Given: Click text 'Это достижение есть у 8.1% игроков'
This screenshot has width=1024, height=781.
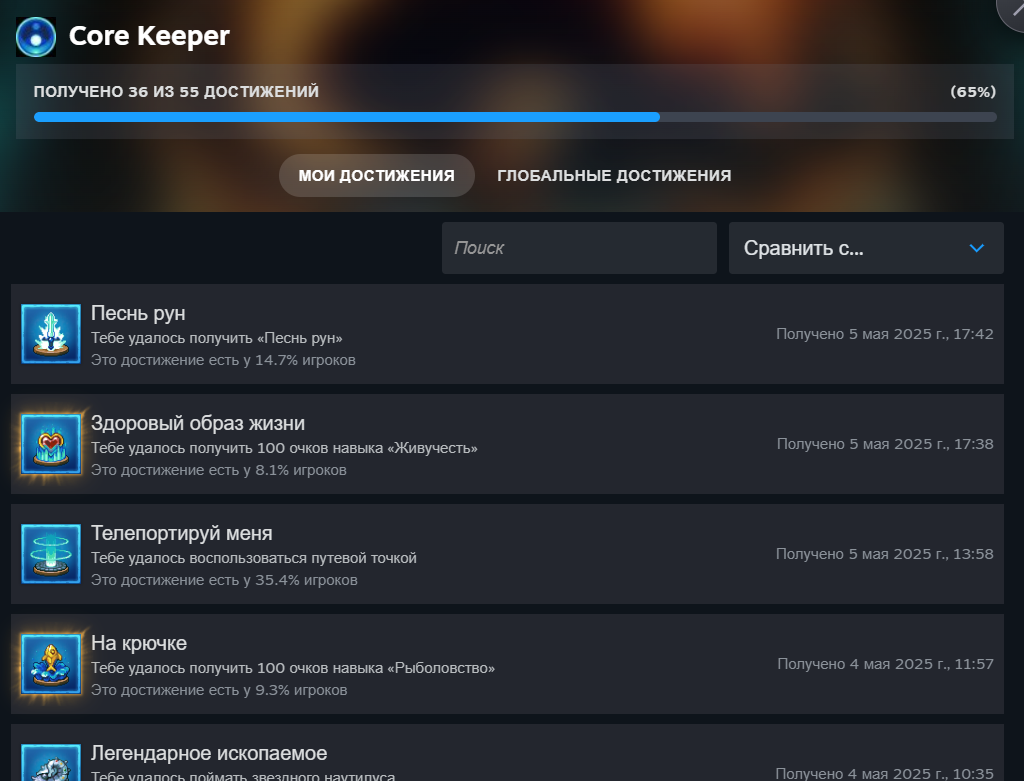Looking at the screenshot, I should tap(219, 470).
